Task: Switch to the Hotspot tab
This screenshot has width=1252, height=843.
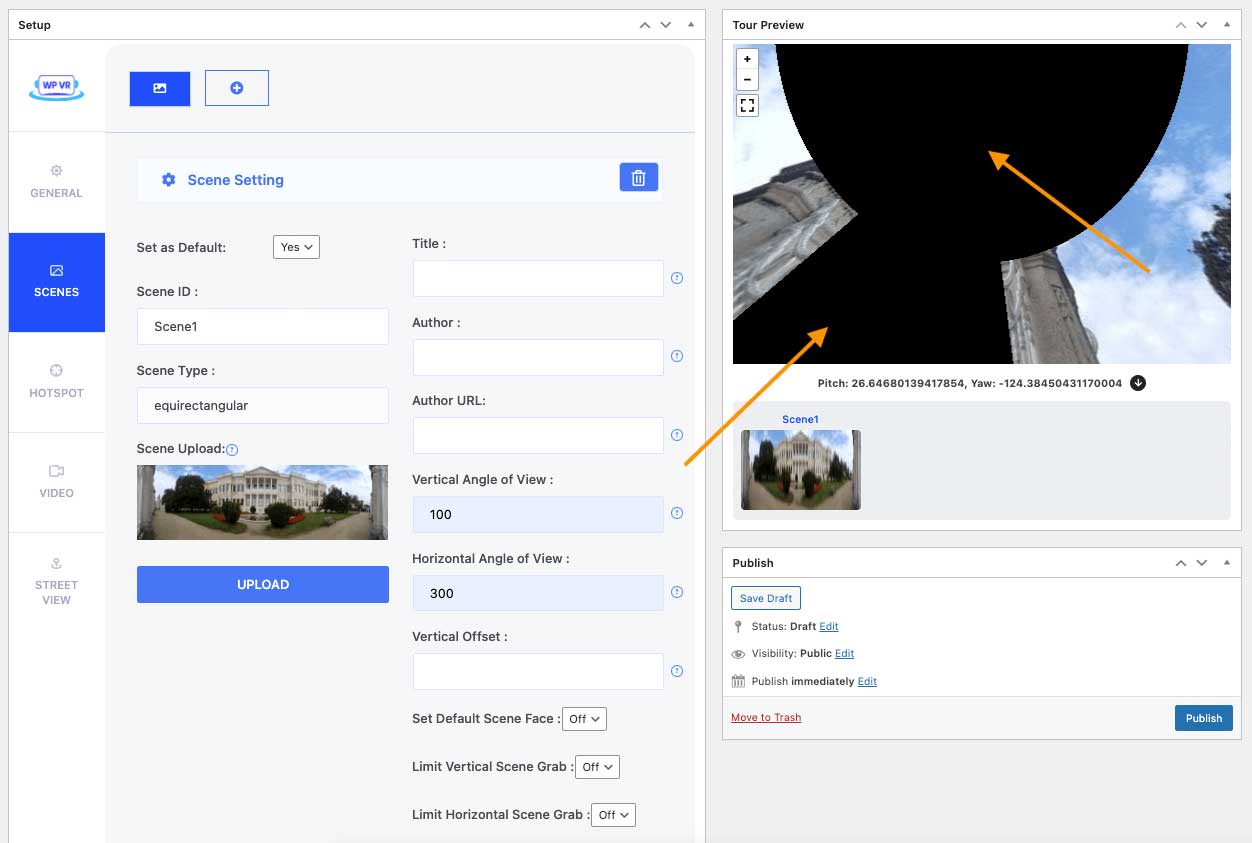Action: (x=56, y=382)
